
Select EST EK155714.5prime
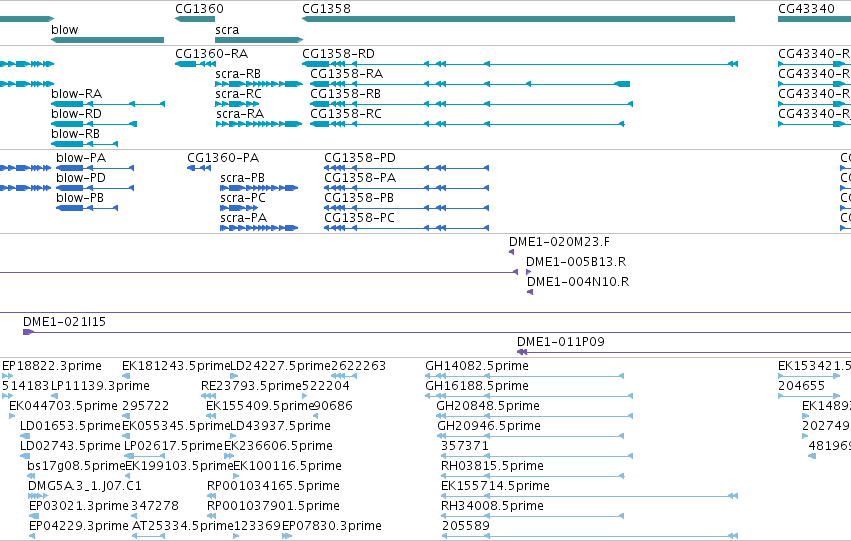point(589,496)
